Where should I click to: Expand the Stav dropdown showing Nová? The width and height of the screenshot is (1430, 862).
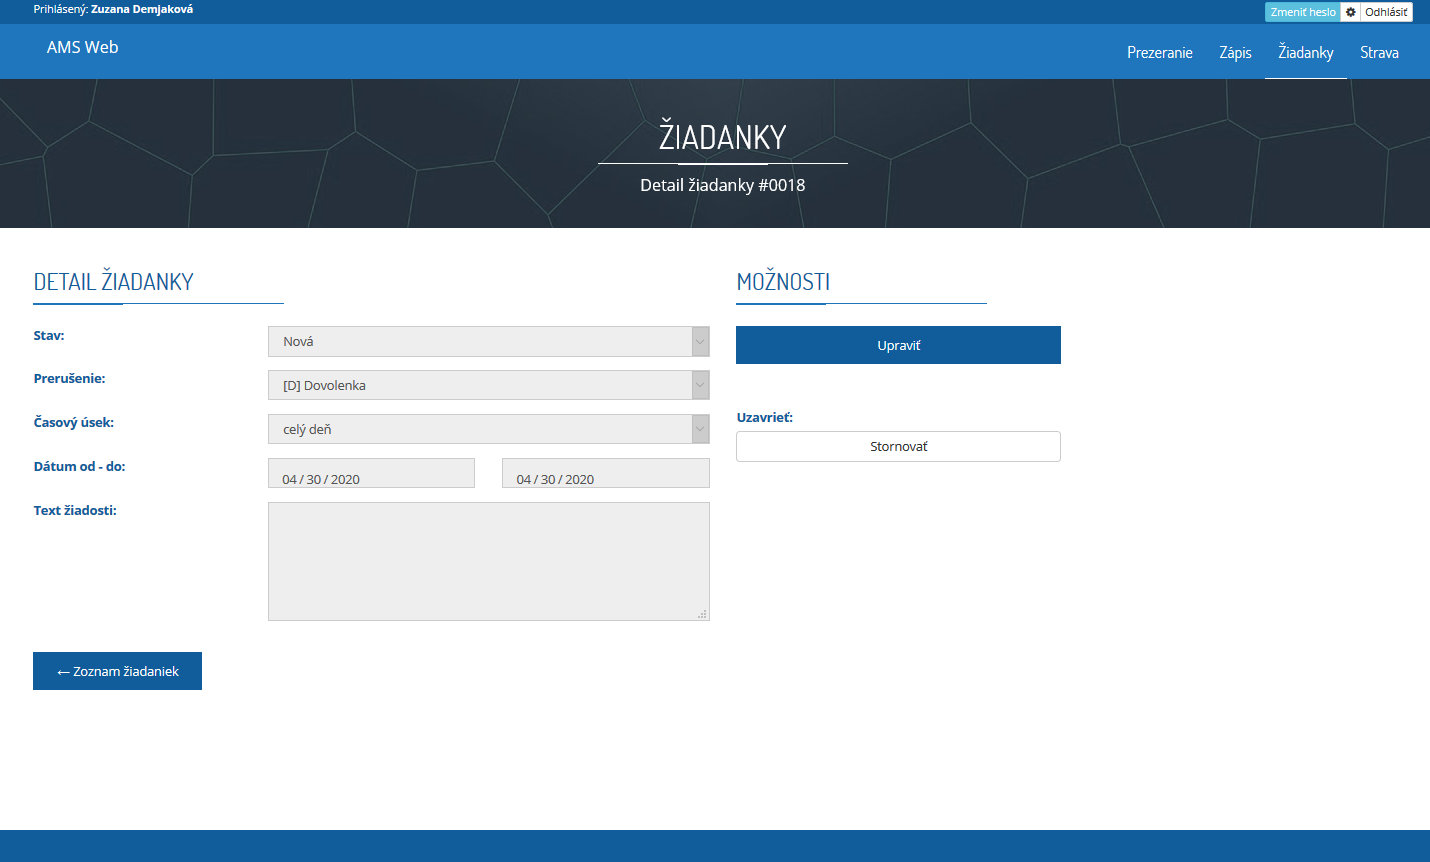489,341
